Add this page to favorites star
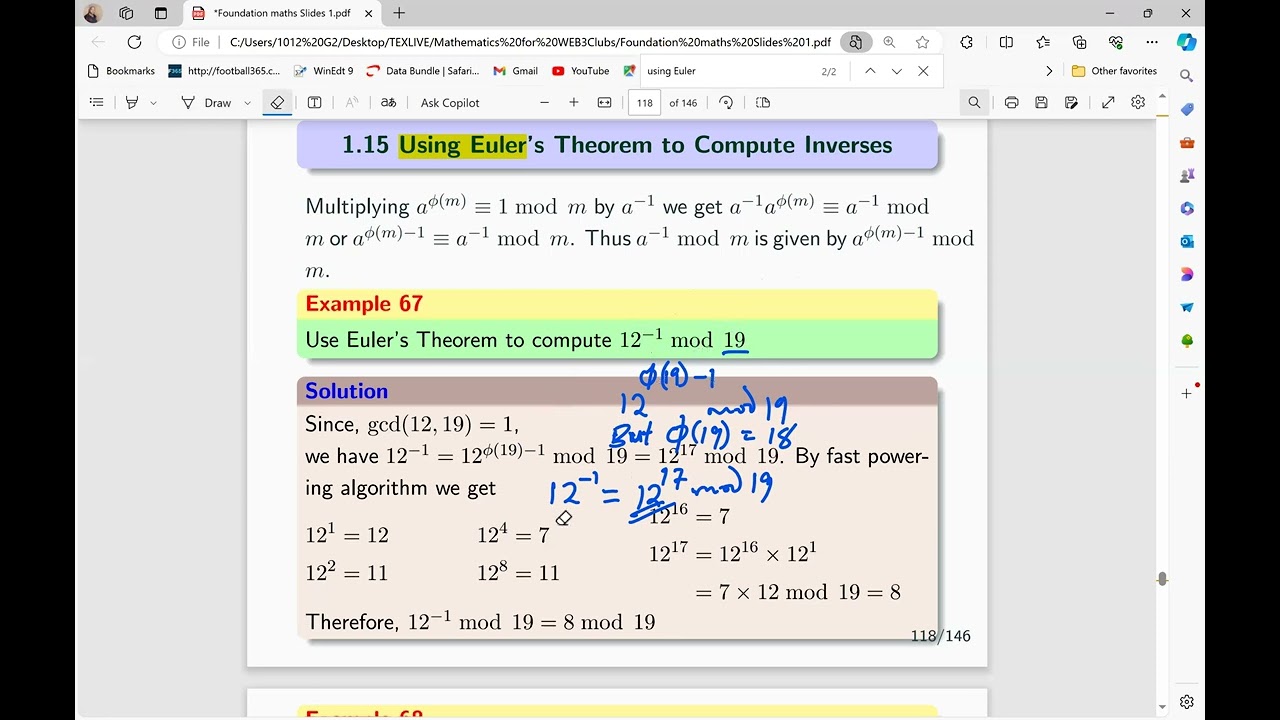 (922, 42)
